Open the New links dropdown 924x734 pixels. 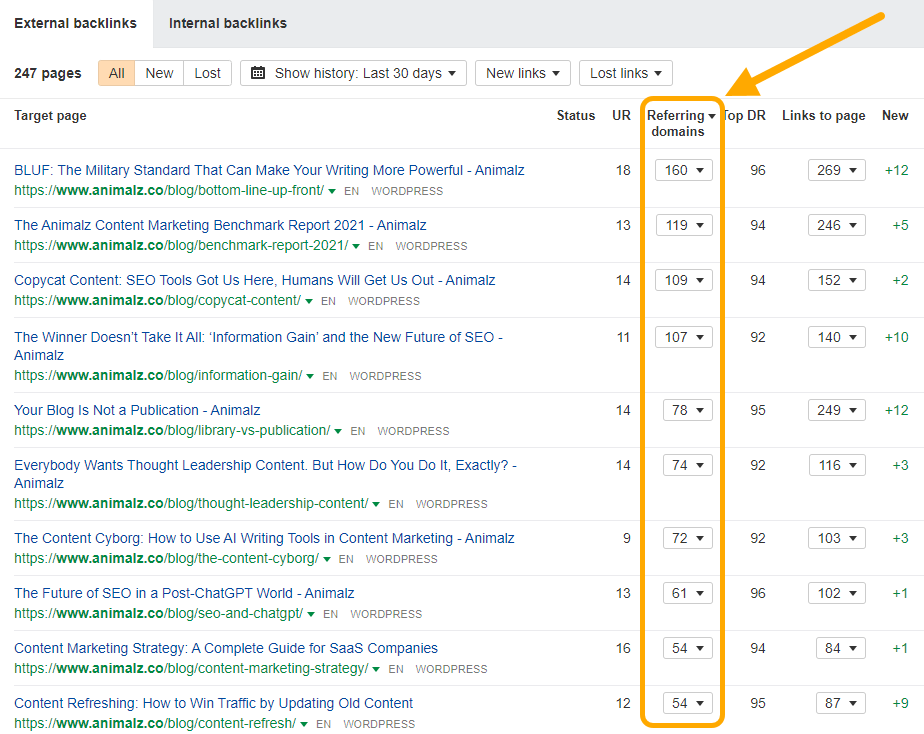(x=522, y=72)
